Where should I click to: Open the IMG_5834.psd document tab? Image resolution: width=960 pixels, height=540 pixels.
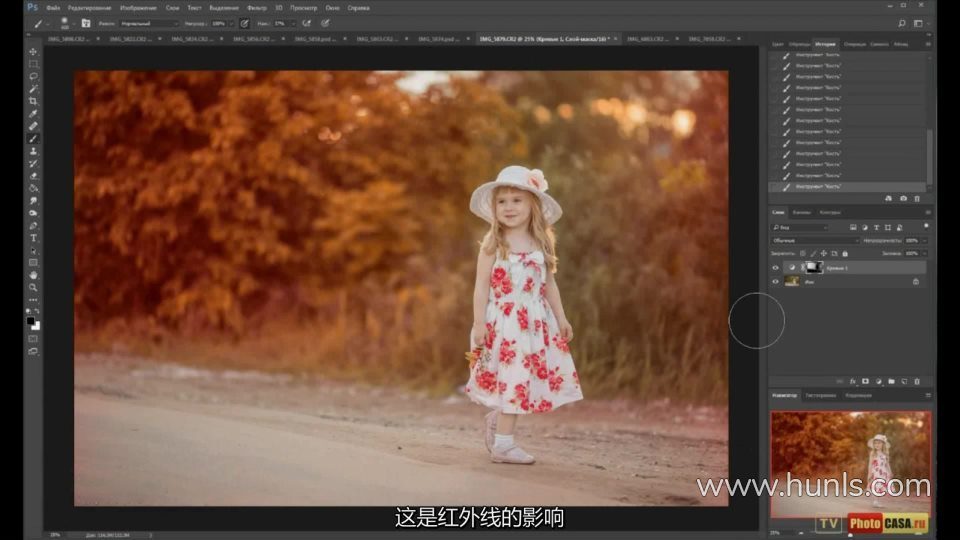(439, 39)
